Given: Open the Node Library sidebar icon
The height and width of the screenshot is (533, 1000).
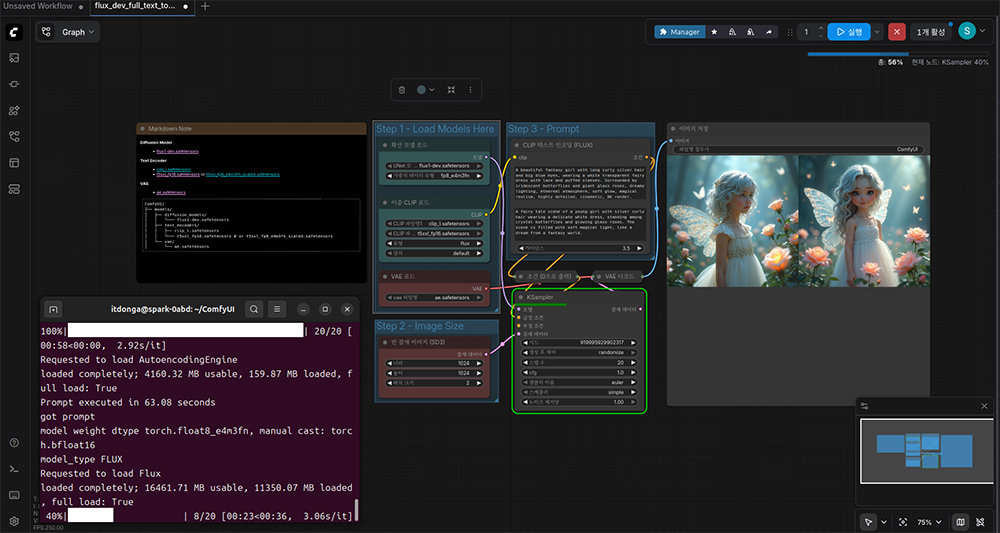Looking at the screenshot, I should tap(14, 84).
